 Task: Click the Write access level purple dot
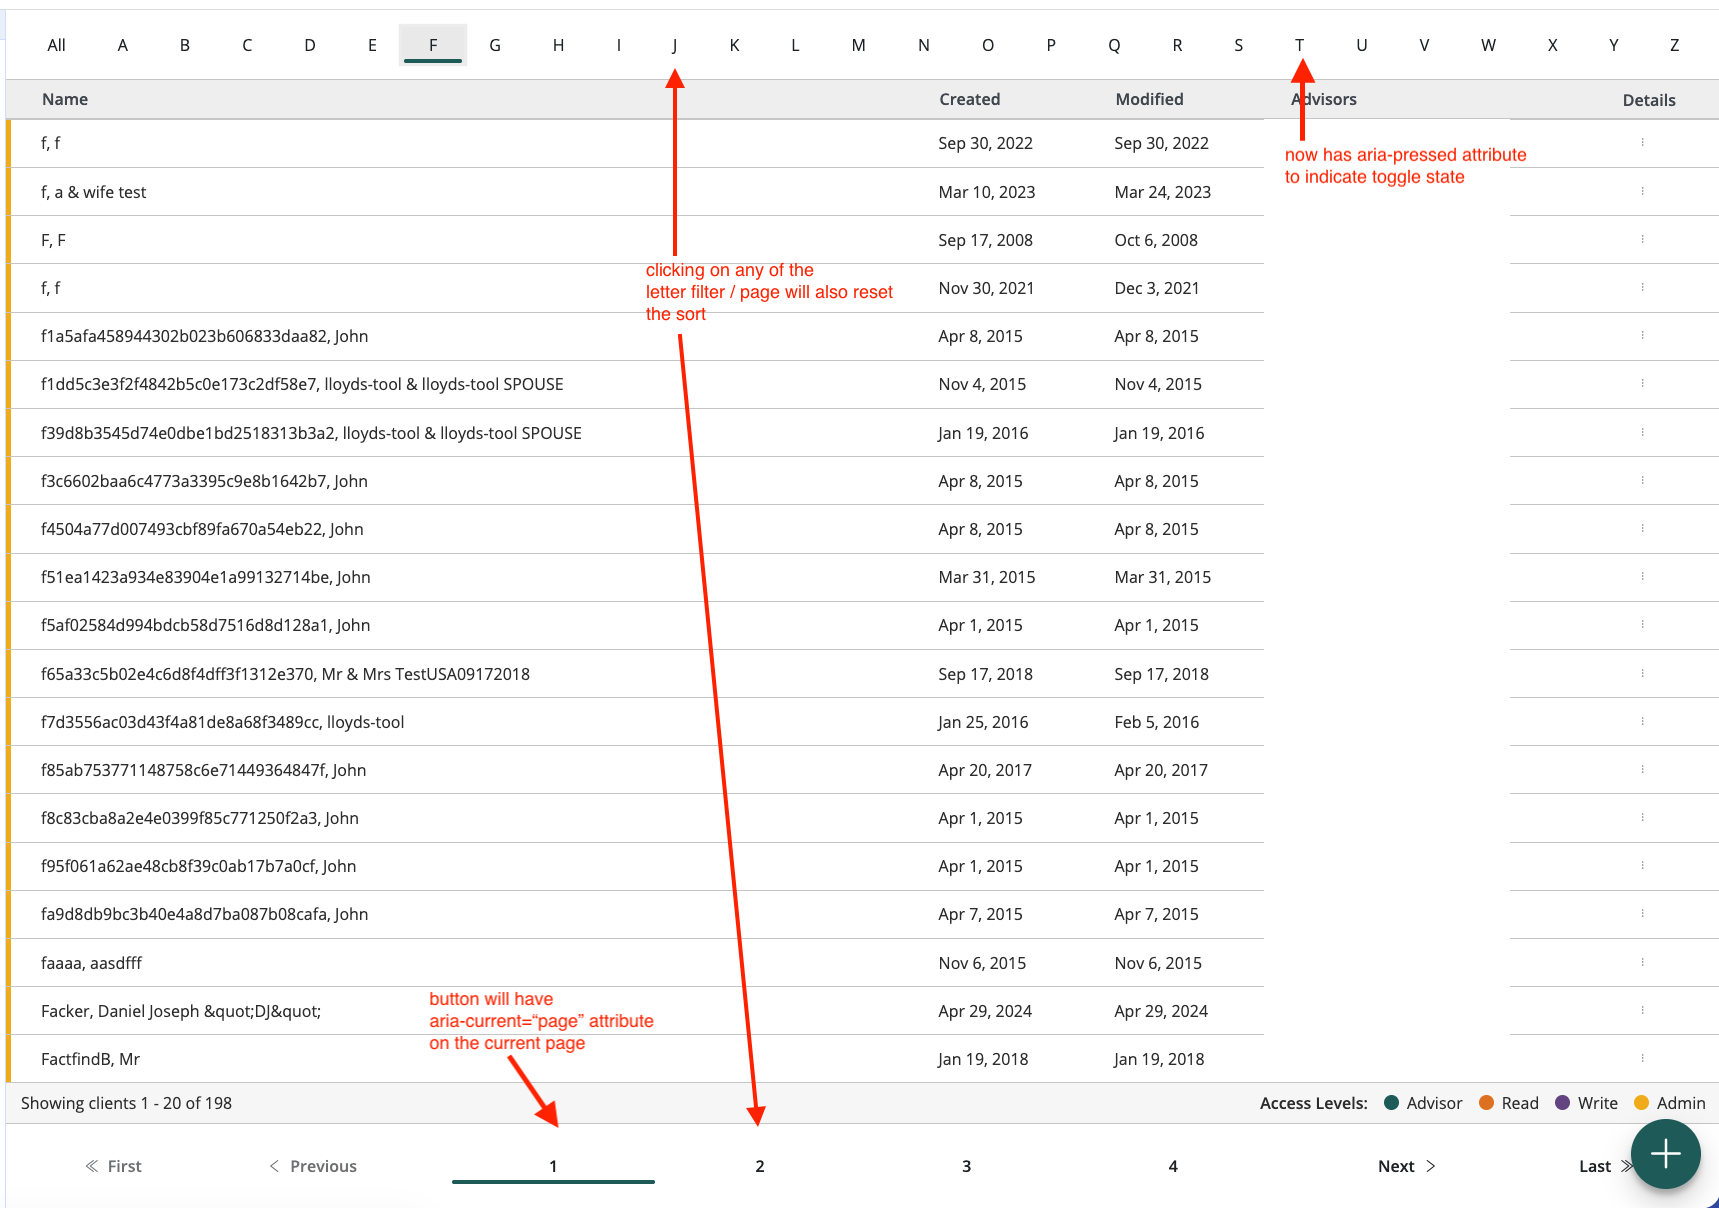pos(1562,1103)
